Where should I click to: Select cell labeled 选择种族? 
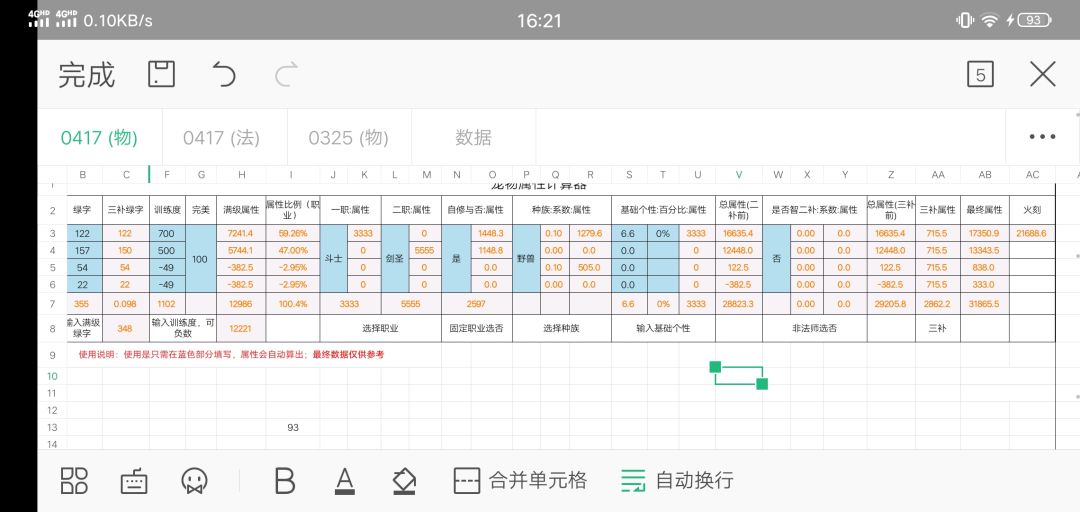(561, 328)
